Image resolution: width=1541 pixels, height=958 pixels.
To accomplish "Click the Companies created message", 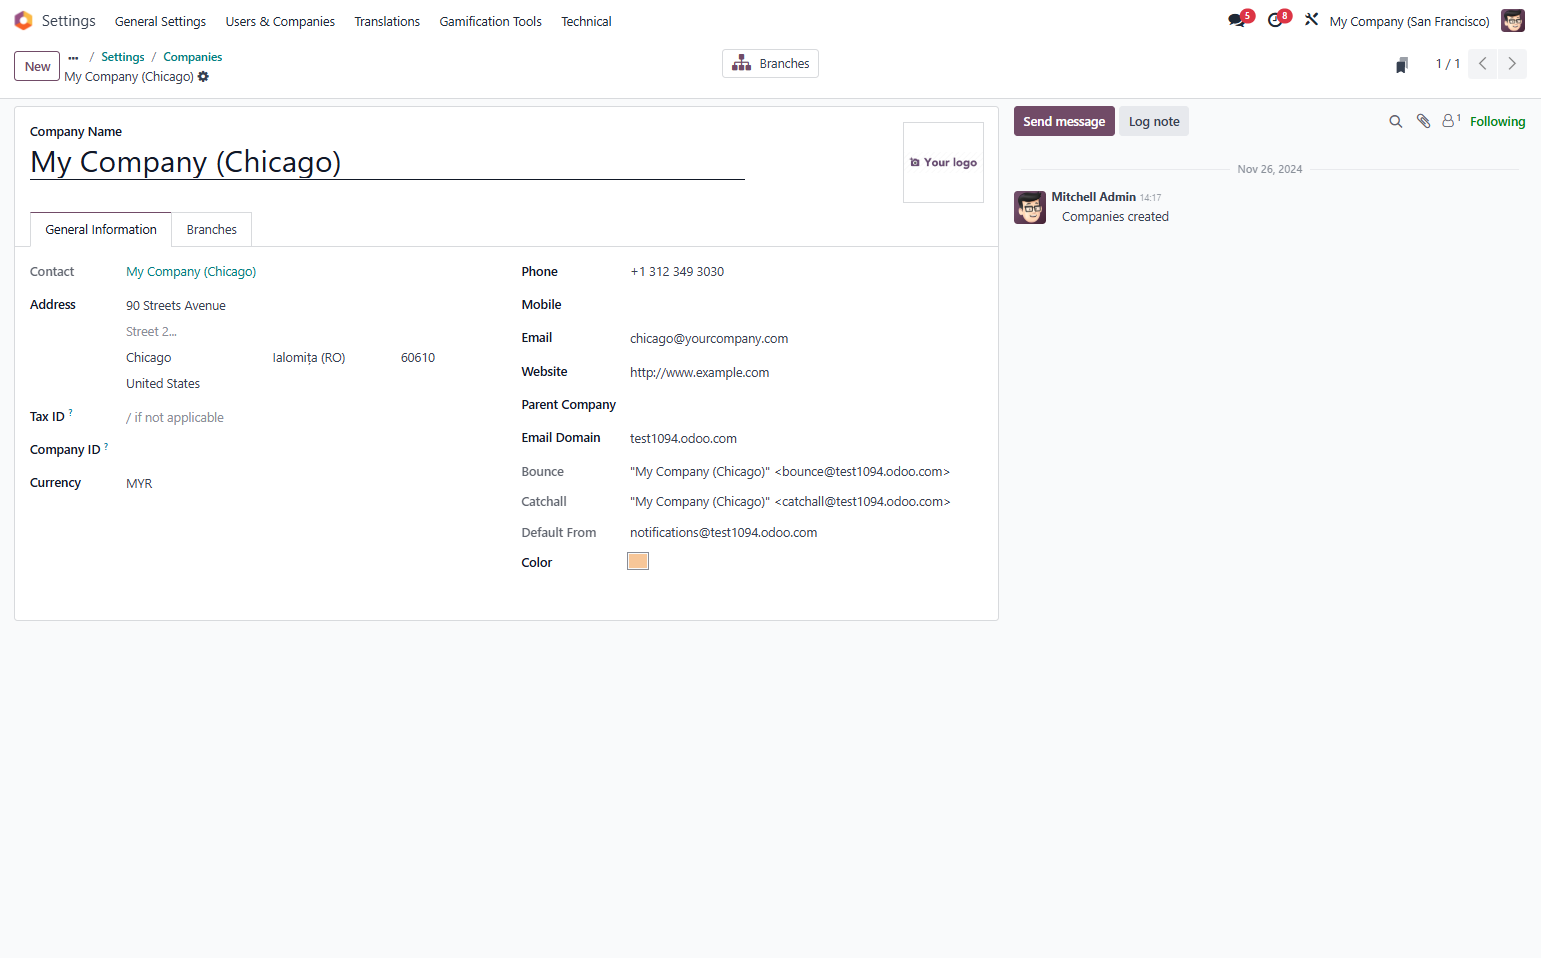I will 1115,217.
